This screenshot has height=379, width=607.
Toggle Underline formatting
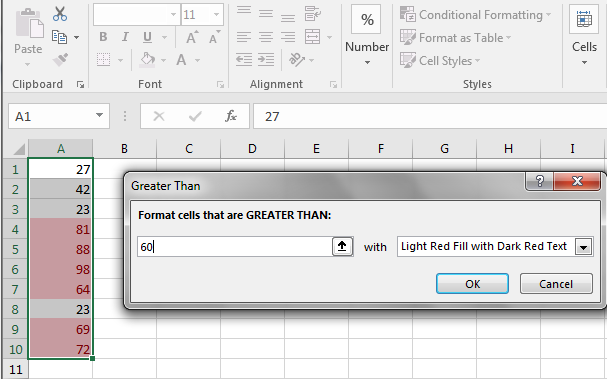pyautogui.click(x=147, y=37)
